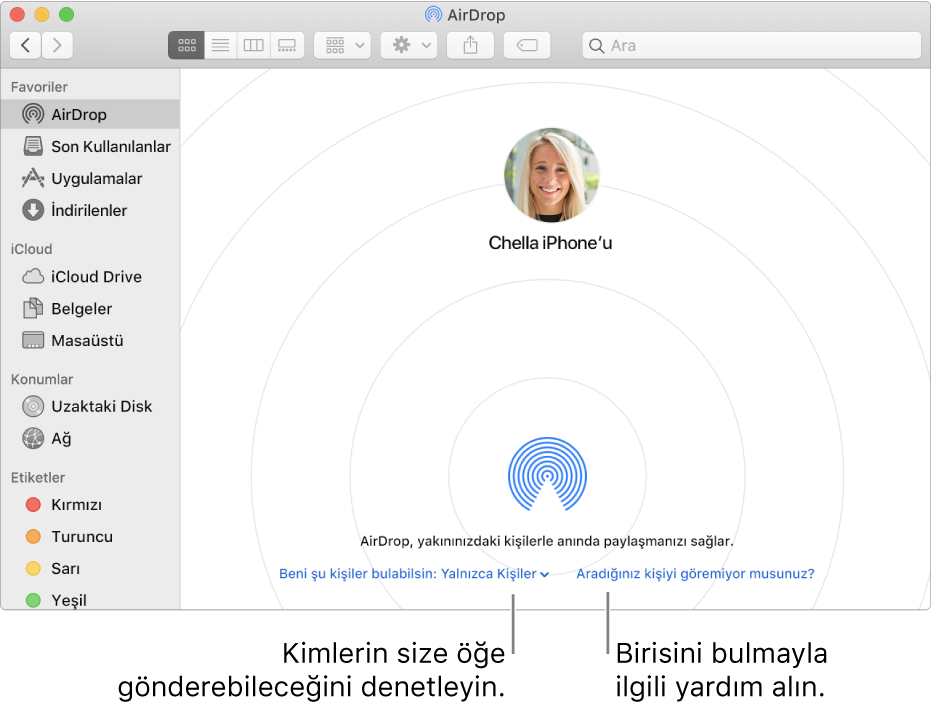Select the Turuncu tag
Viewport: 931px width, 705px height.
coord(90,537)
